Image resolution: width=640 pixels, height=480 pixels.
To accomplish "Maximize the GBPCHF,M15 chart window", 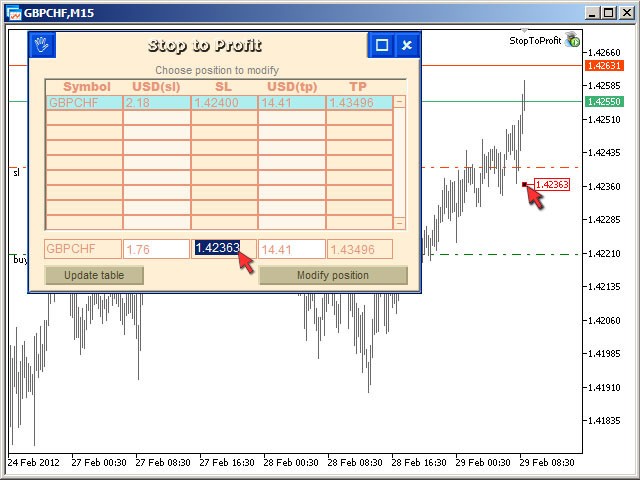I will coord(609,13).
